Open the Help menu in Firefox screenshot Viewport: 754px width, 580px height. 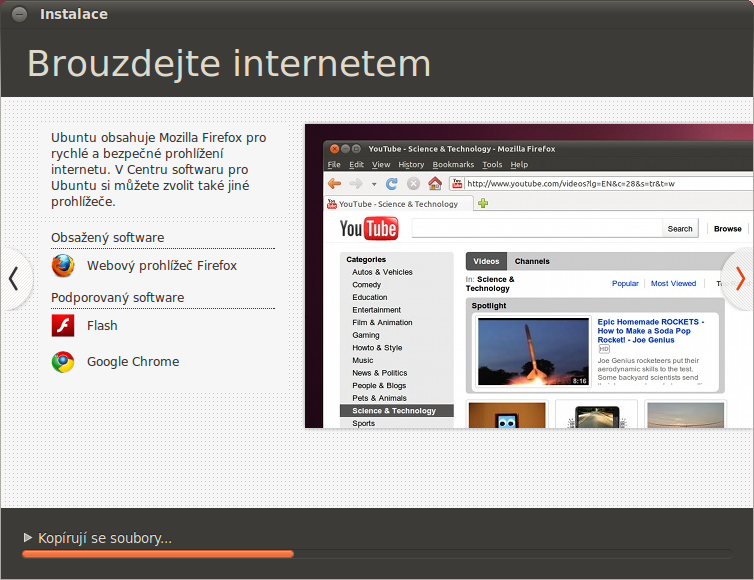tap(519, 164)
